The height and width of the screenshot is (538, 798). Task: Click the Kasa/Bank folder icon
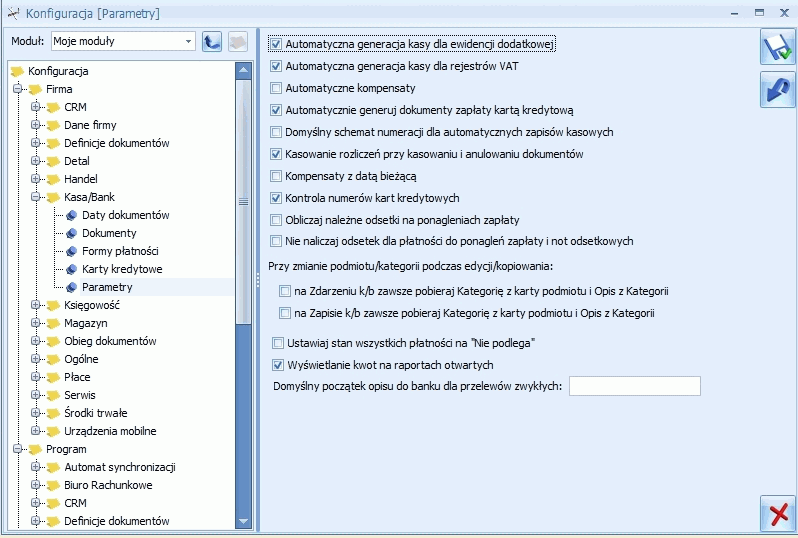tap(53, 197)
